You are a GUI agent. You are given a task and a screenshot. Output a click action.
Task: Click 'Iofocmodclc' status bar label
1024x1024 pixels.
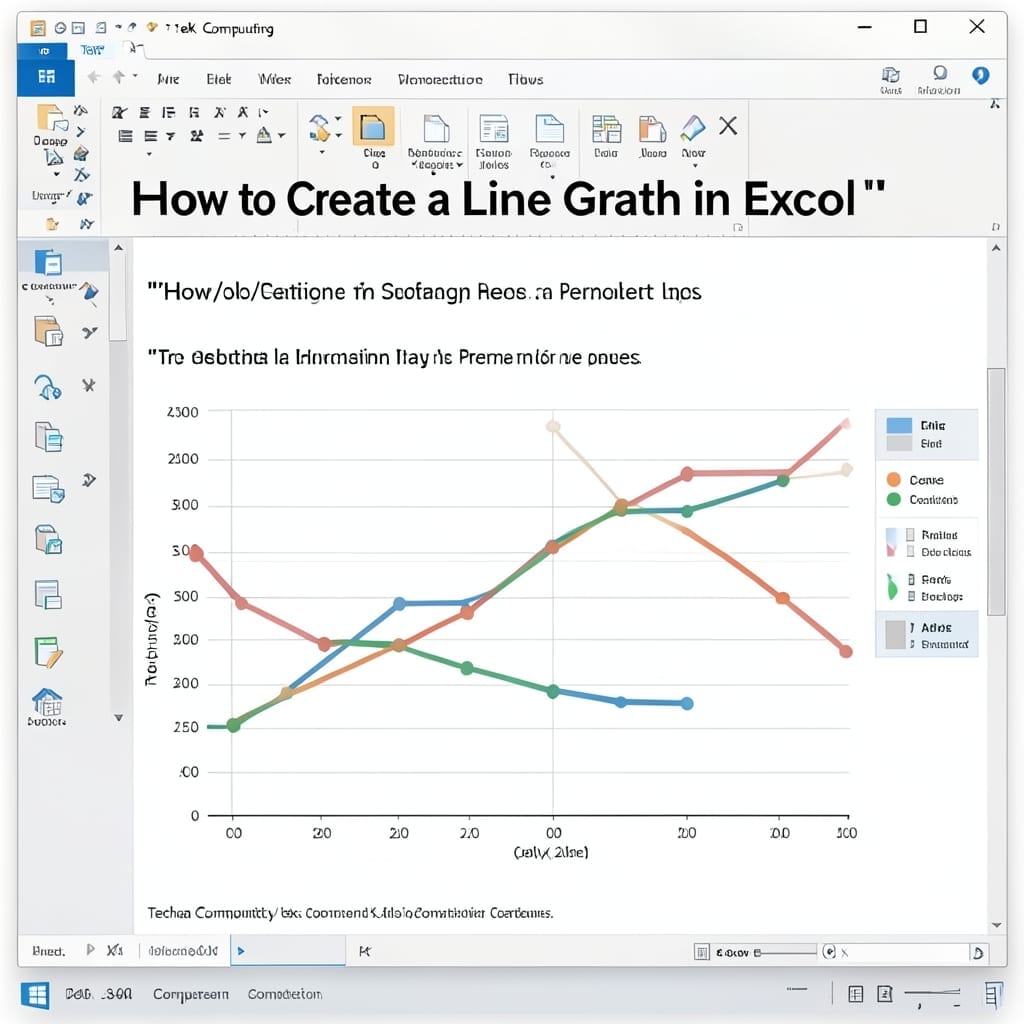(x=183, y=951)
